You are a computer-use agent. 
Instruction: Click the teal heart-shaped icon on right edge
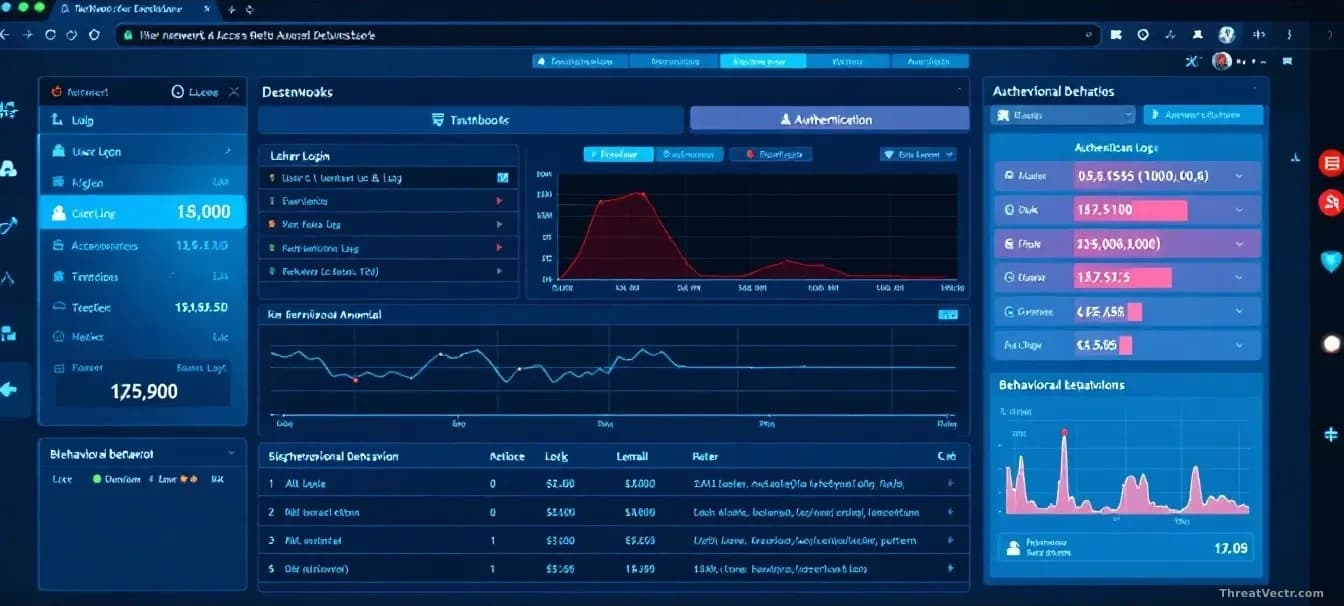(x=1331, y=262)
